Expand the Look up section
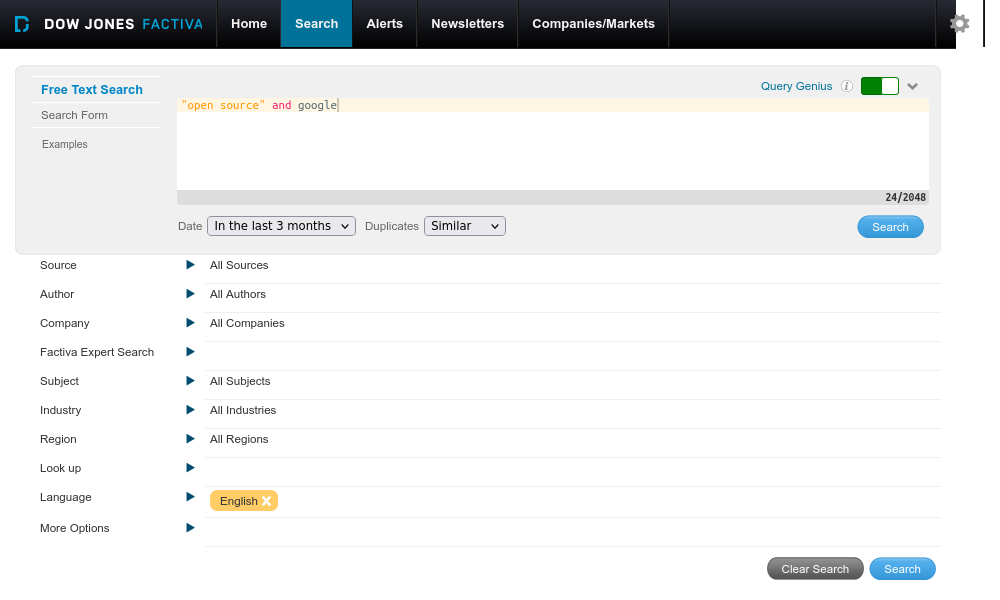This screenshot has height=600, width=1000. click(190, 468)
